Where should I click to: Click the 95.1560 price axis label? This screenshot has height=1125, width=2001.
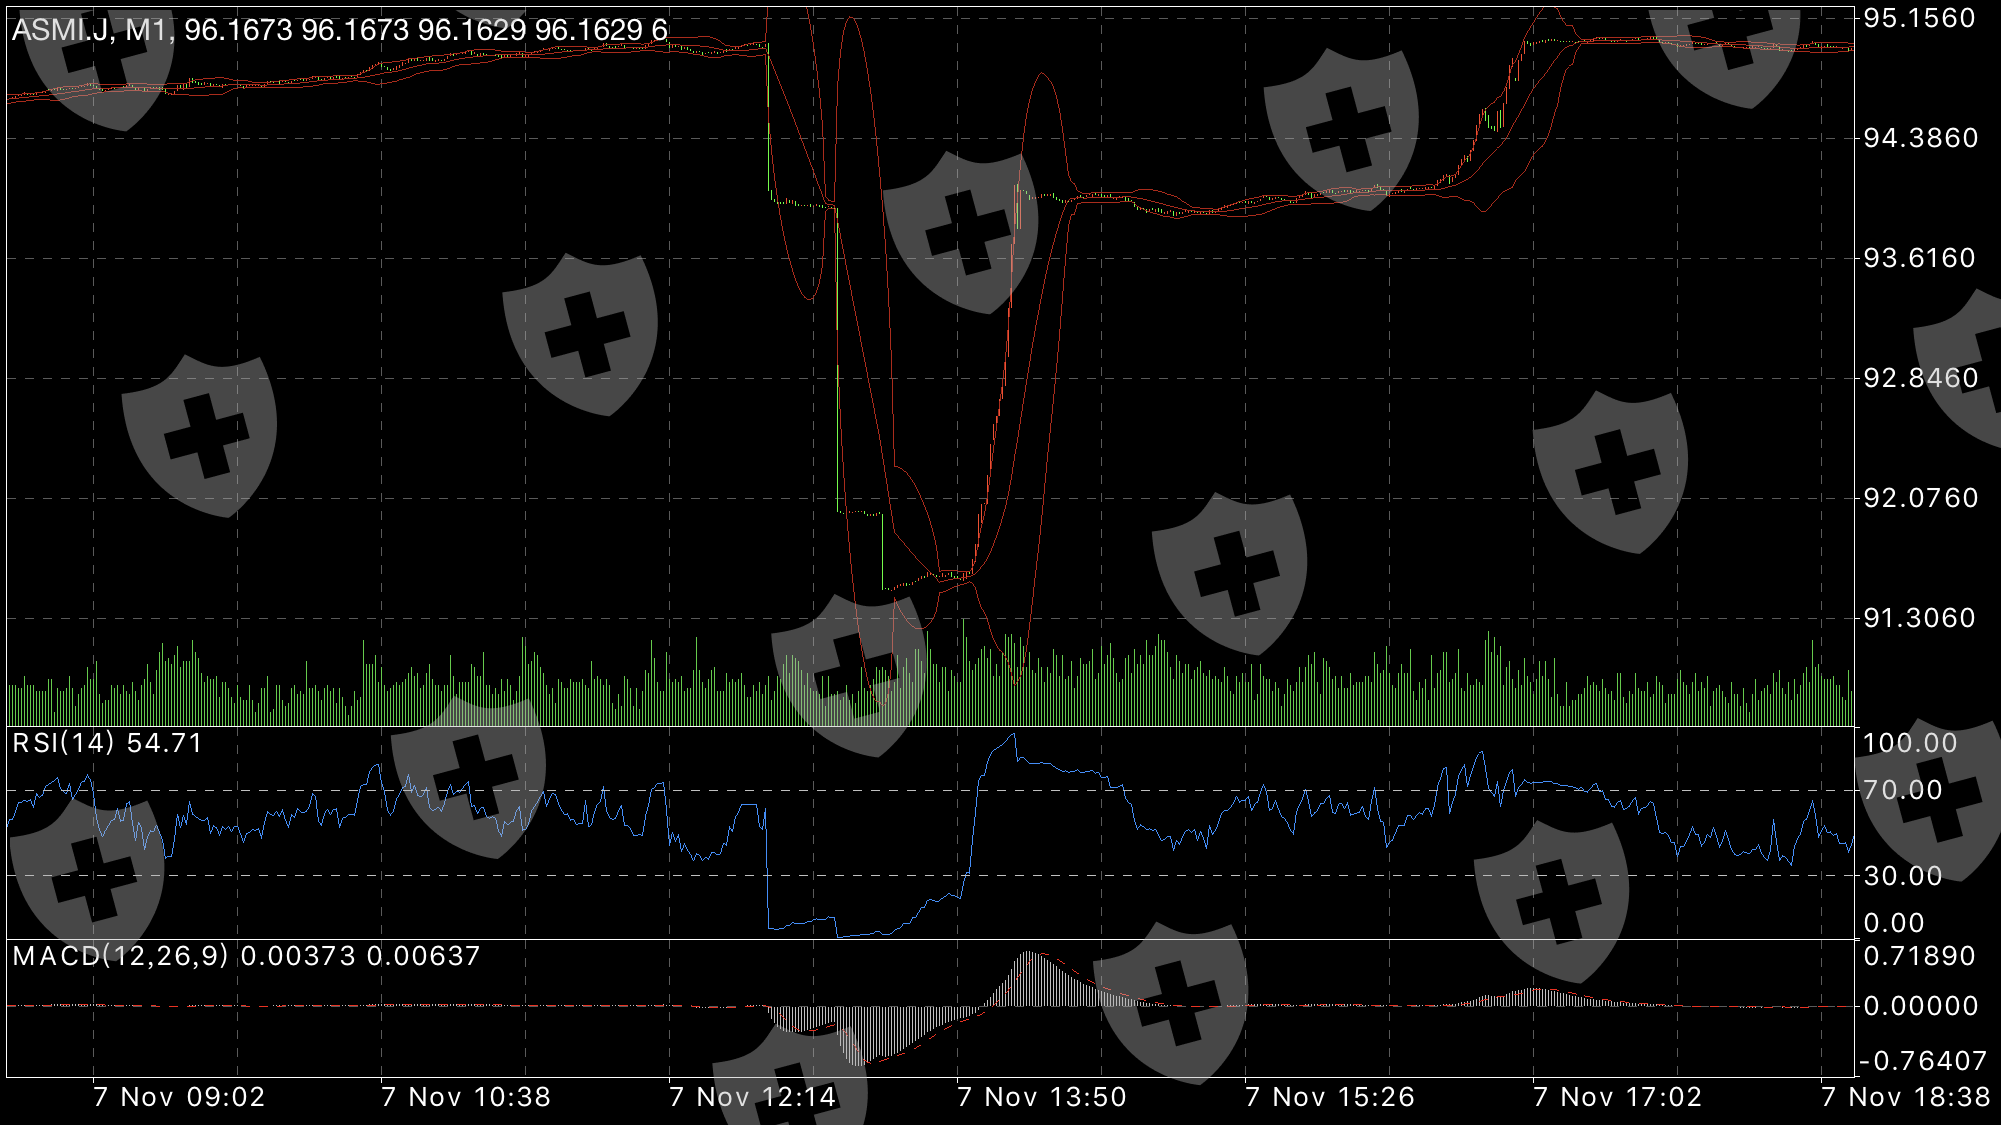(x=1919, y=18)
